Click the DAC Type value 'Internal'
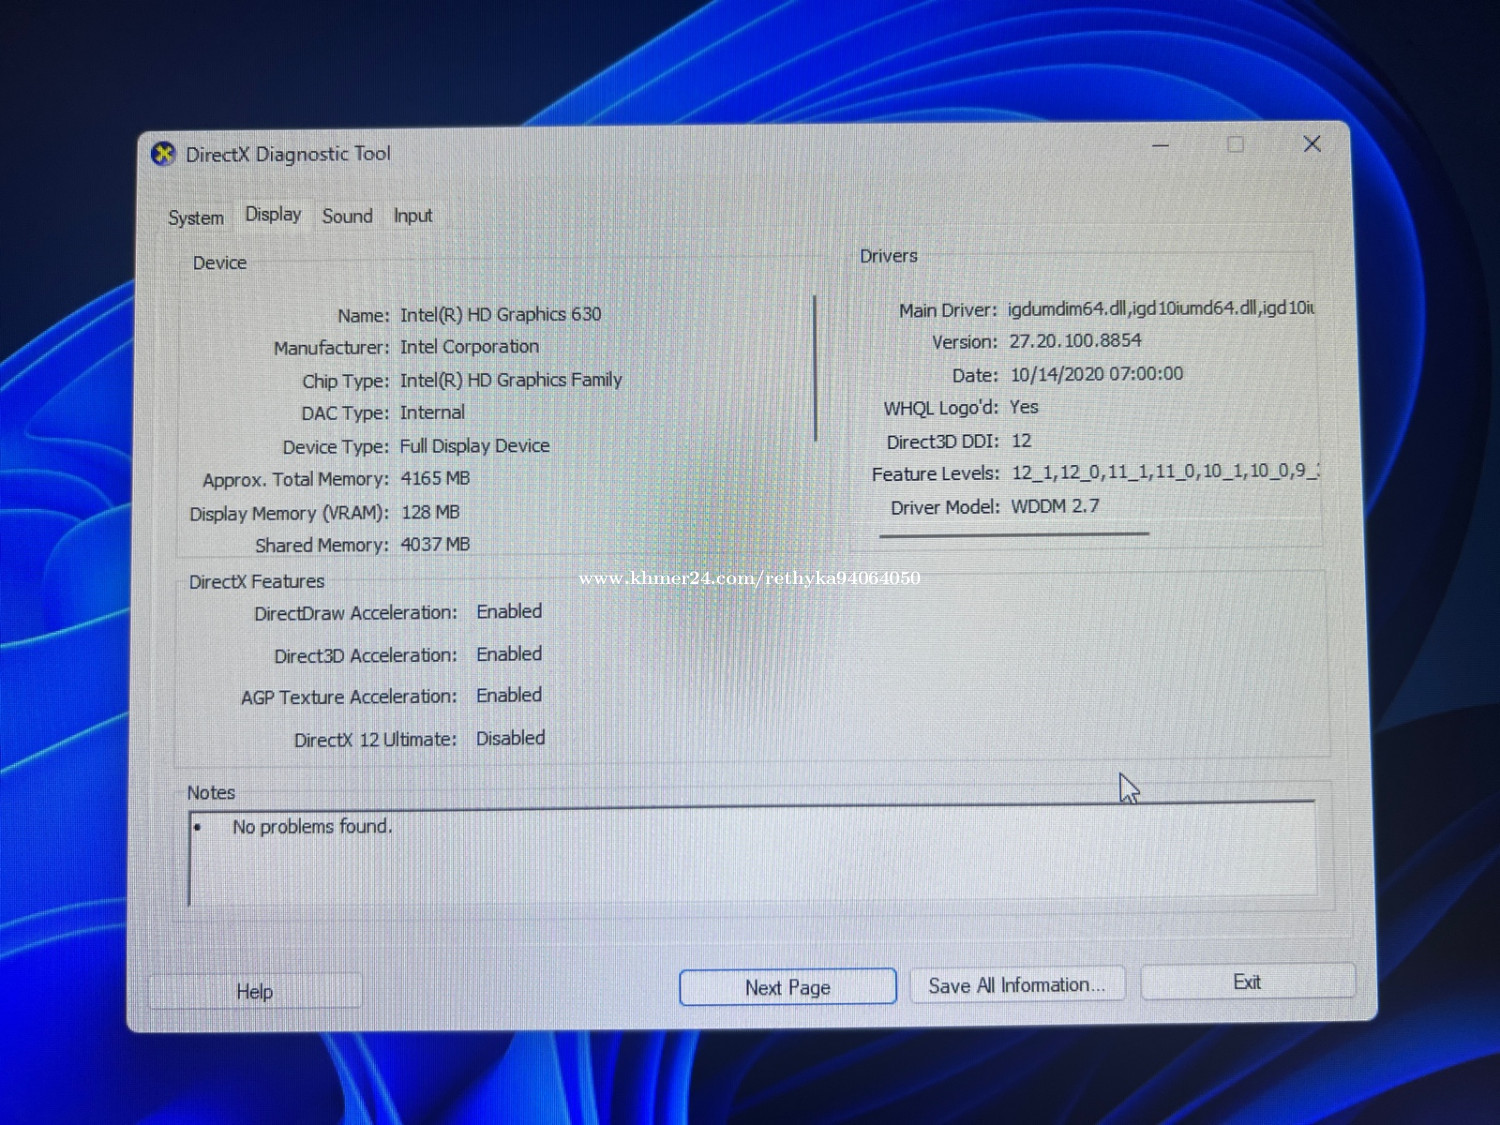This screenshot has width=1500, height=1125. click(432, 413)
